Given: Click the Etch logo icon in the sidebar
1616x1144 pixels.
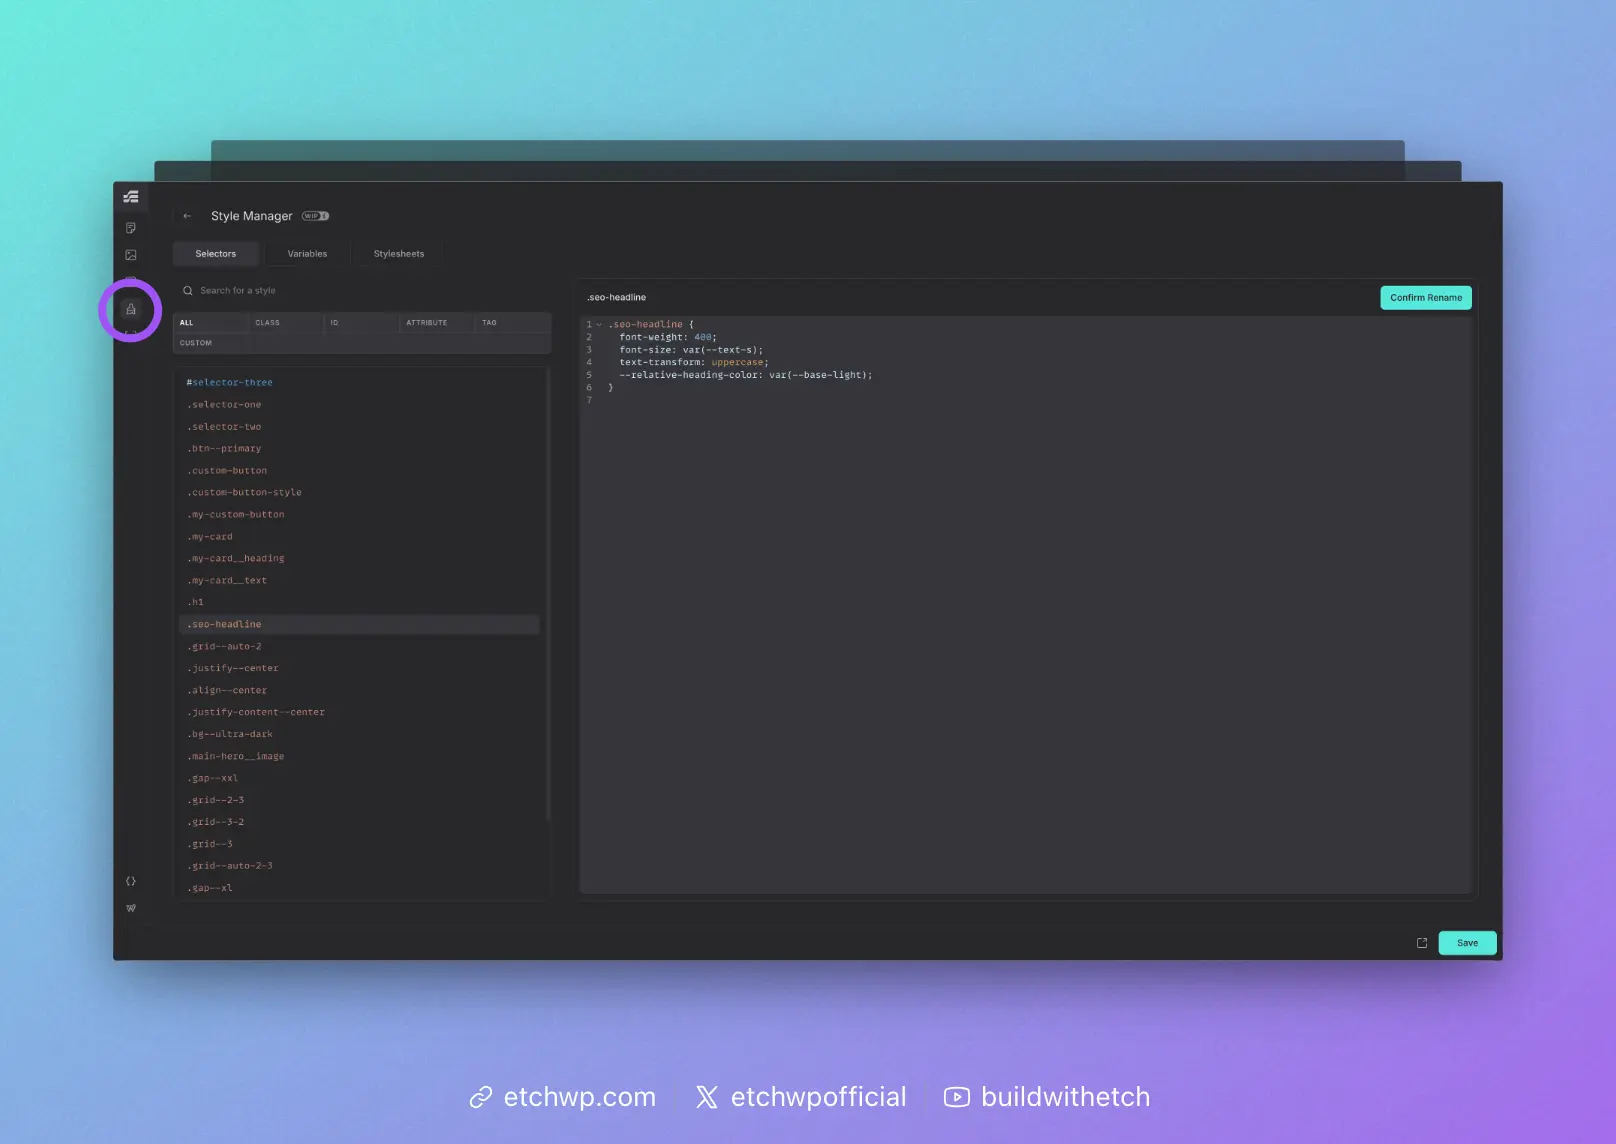Looking at the screenshot, I should coord(131,197).
